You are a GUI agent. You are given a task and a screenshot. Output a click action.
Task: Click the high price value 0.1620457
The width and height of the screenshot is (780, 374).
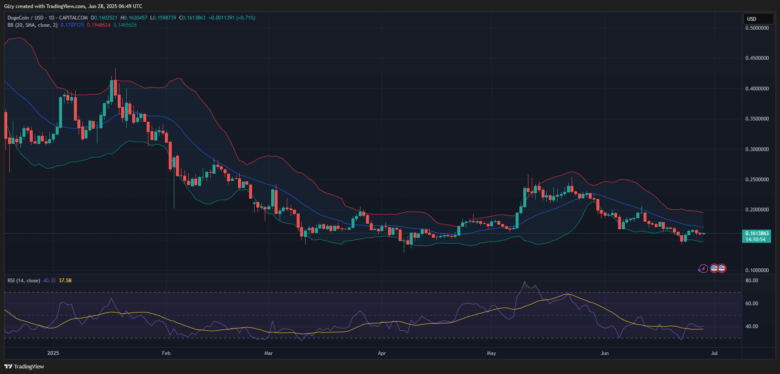[x=135, y=18]
